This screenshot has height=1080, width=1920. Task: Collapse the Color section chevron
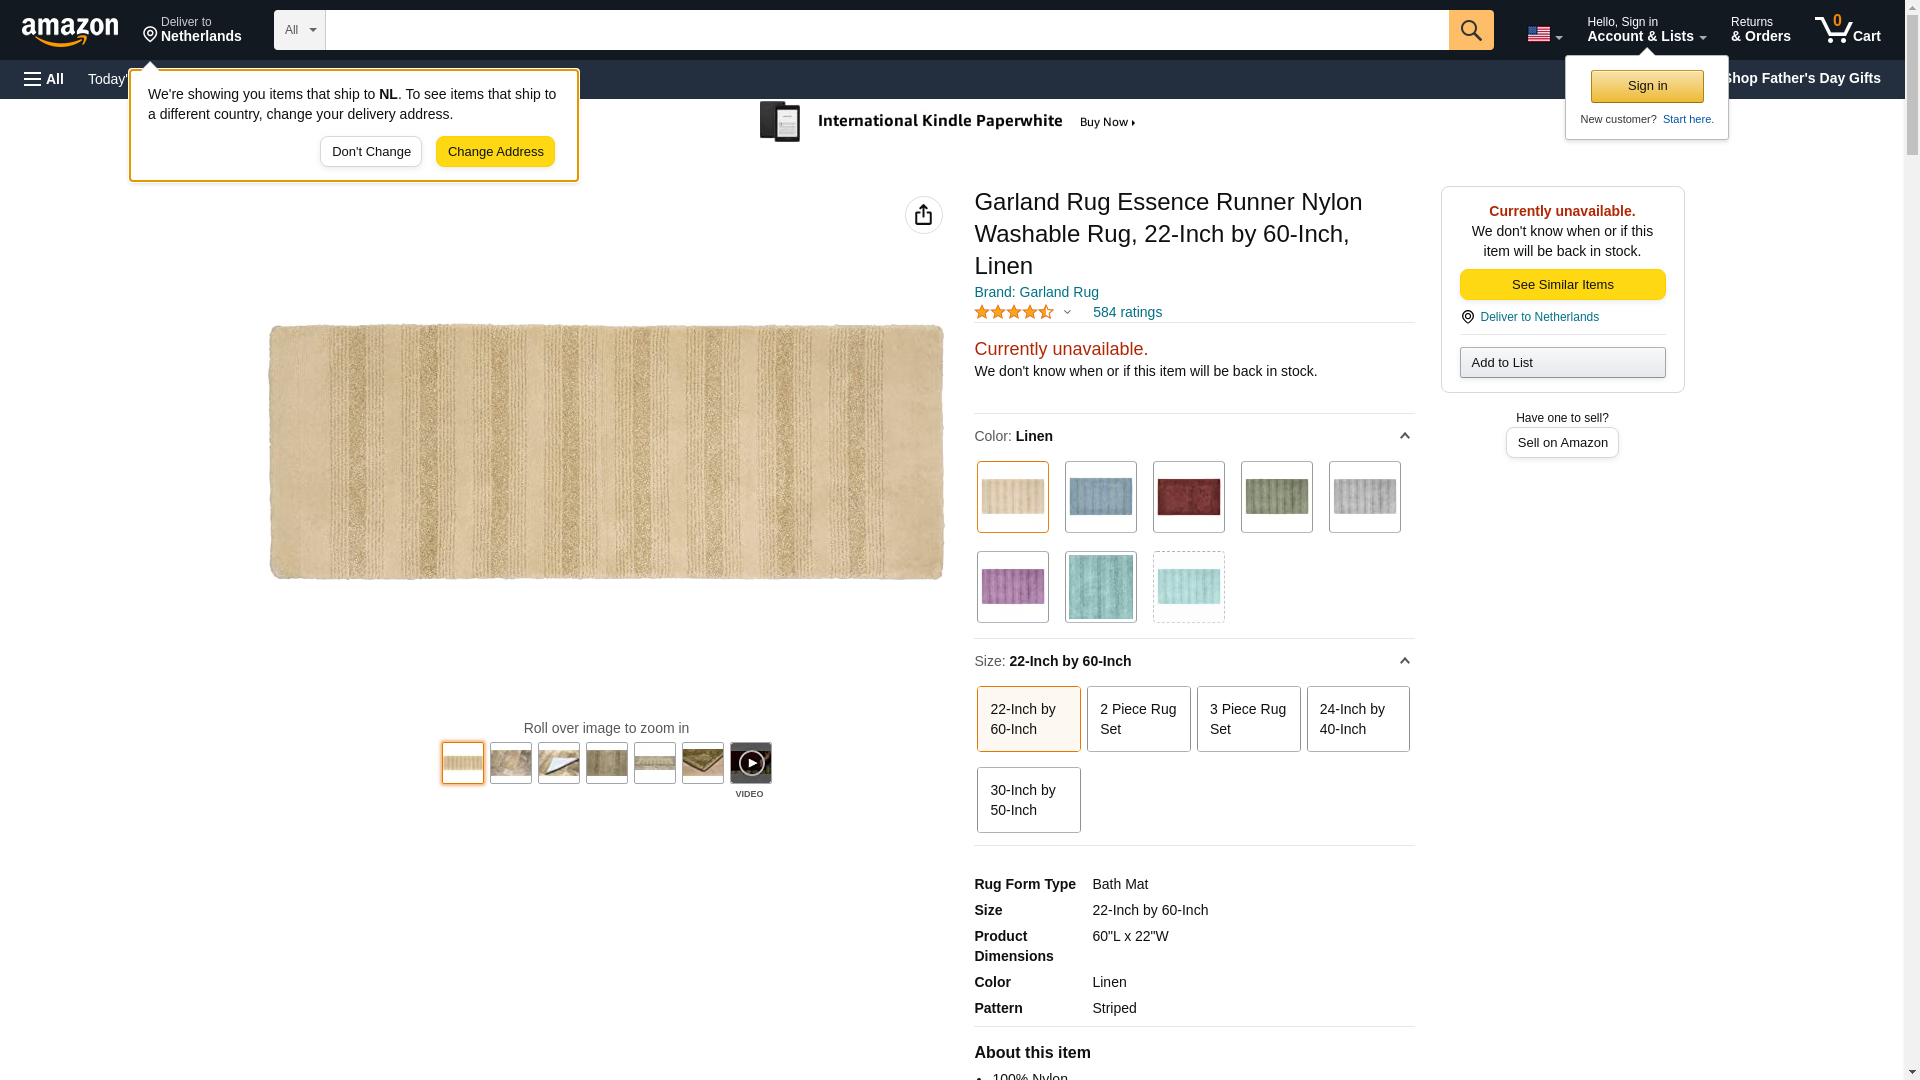point(1404,436)
